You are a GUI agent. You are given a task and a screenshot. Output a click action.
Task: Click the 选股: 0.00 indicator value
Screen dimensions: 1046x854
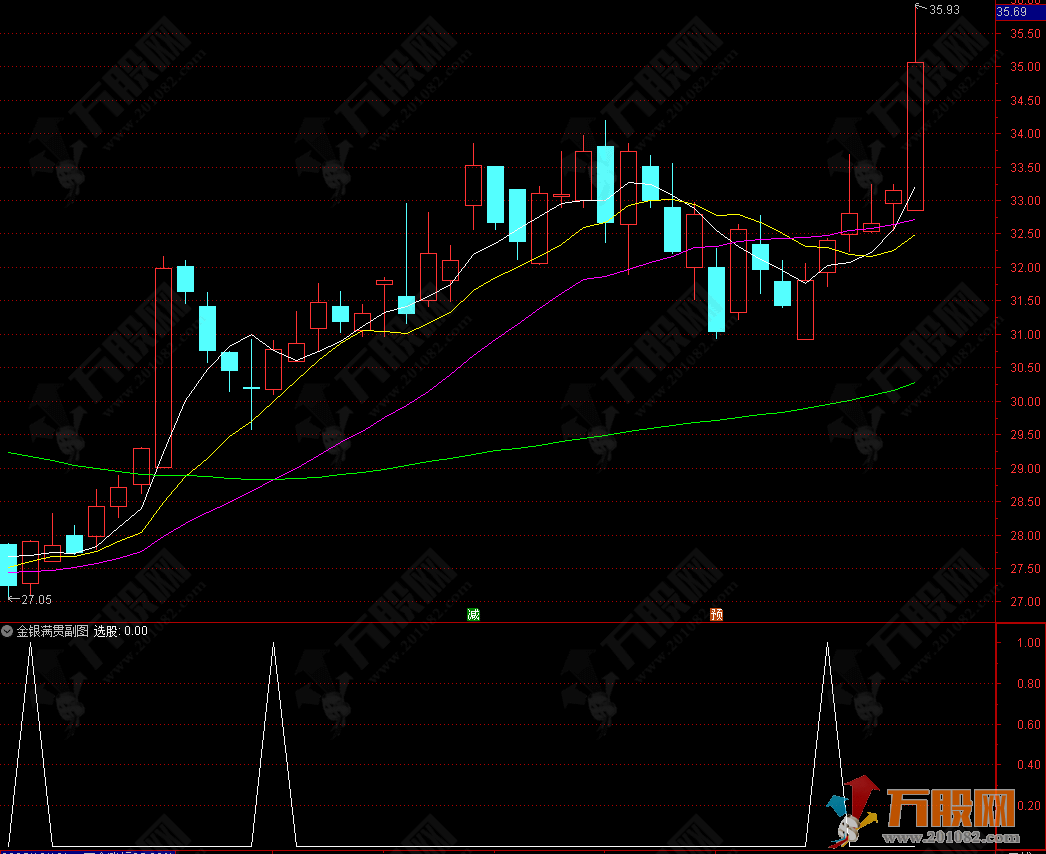point(120,631)
